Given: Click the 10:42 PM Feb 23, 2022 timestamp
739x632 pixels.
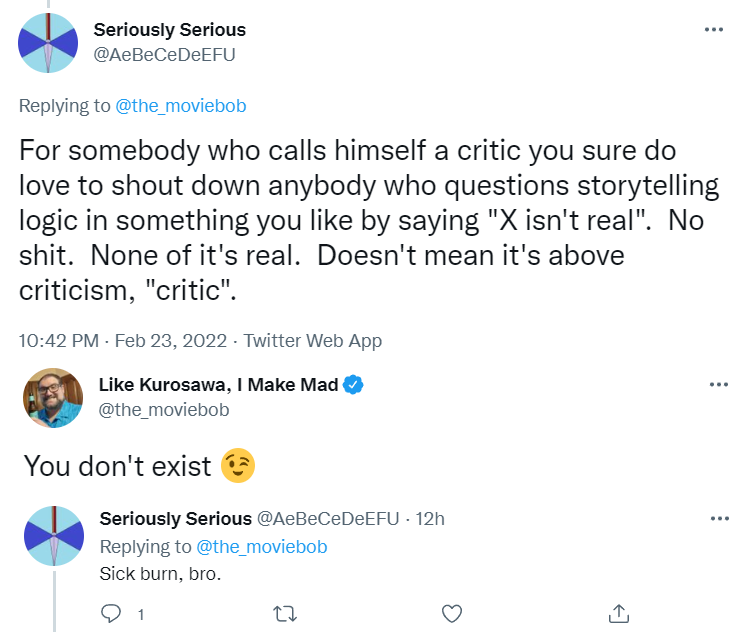Looking at the screenshot, I should [123, 340].
